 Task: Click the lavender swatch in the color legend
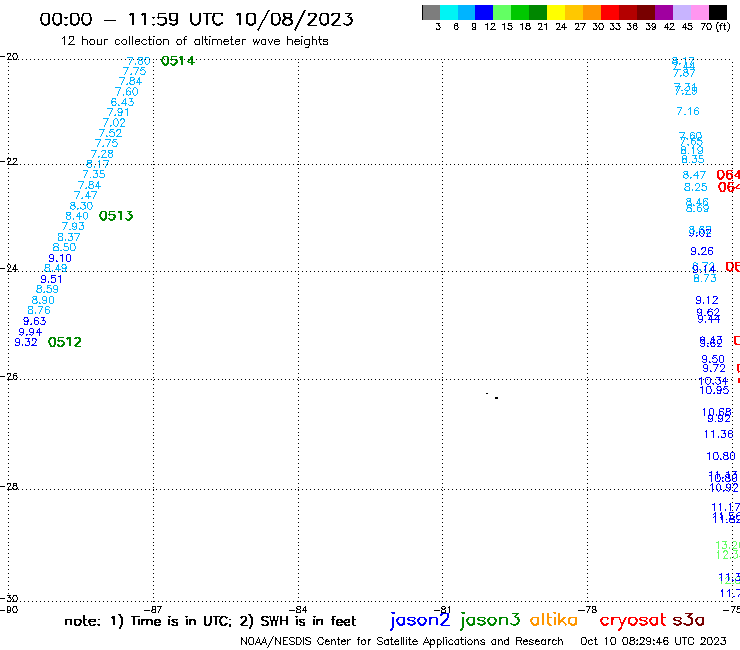click(682, 12)
